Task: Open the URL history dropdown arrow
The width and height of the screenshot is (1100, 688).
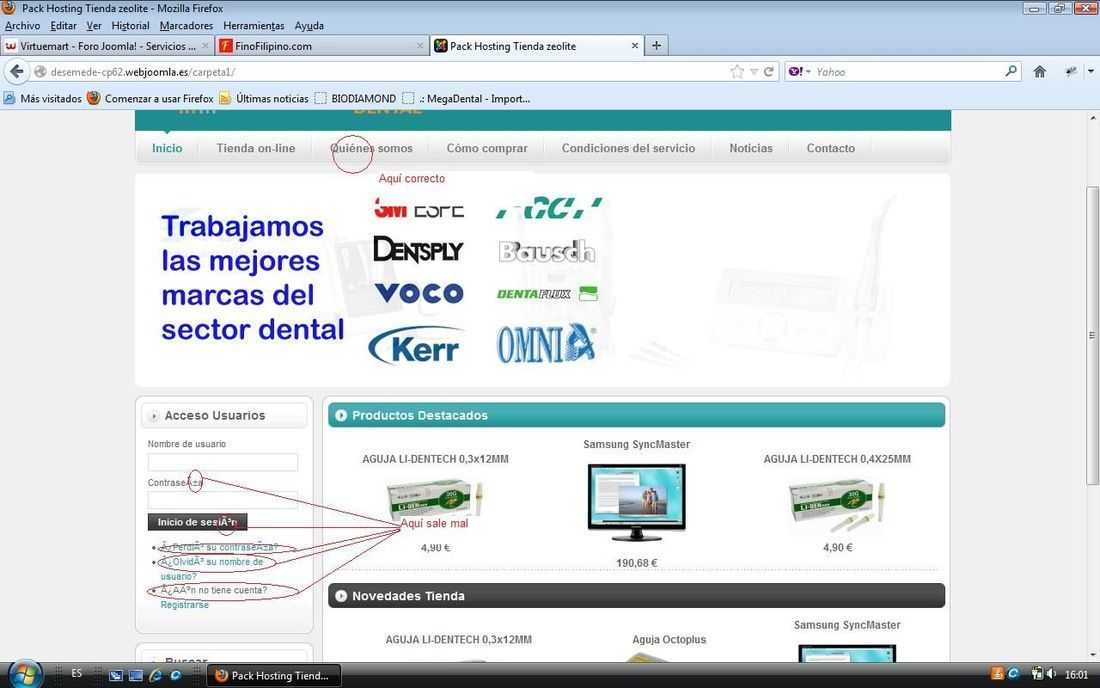Action: coord(754,72)
